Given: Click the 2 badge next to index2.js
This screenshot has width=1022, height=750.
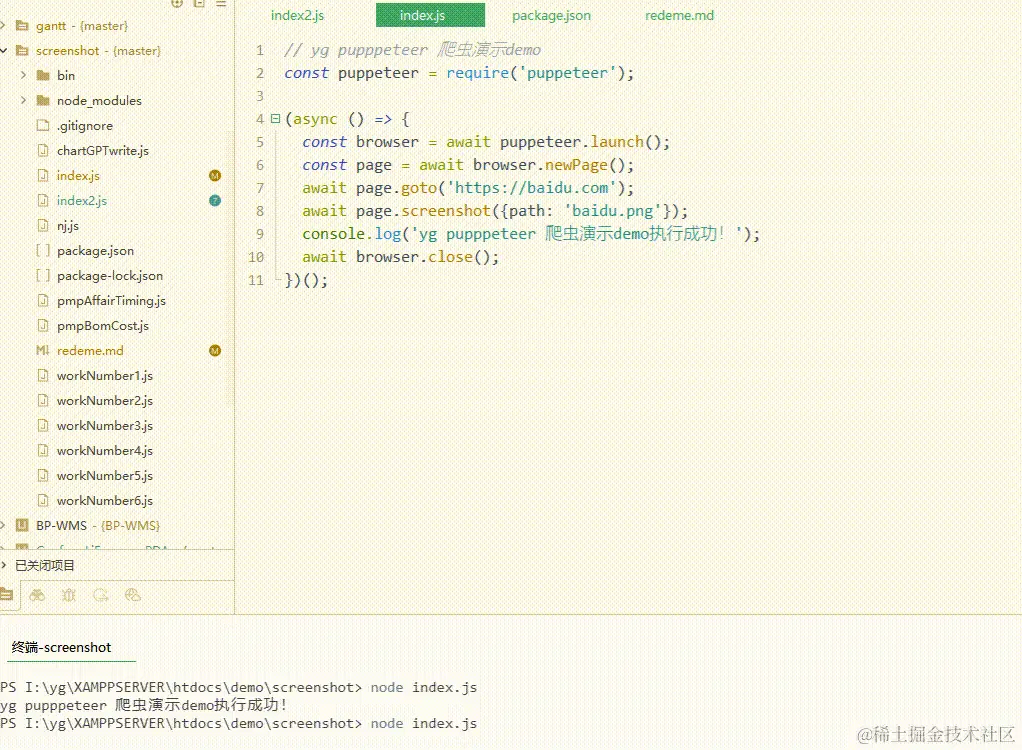Looking at the screenshot, I should (214, 200).
